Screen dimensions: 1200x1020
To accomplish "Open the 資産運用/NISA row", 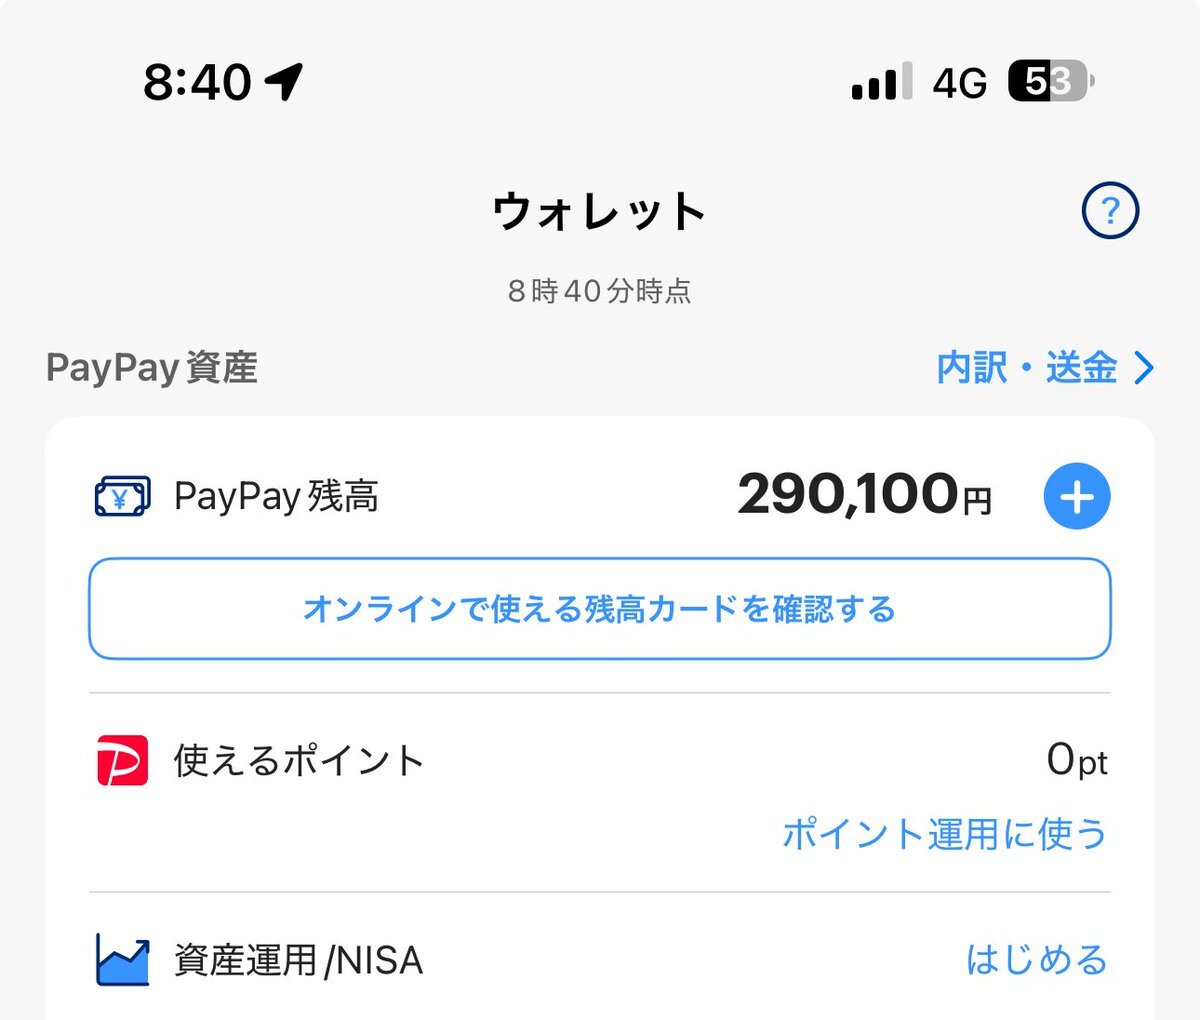I will point(600,958).
